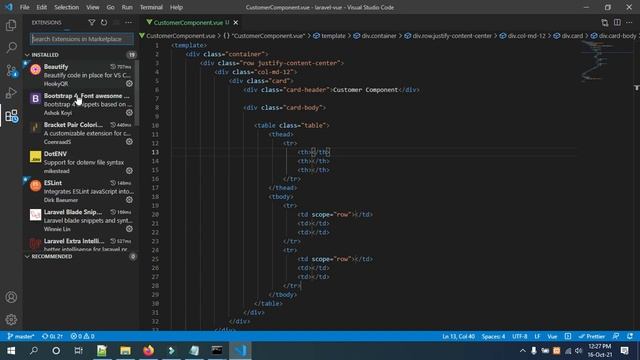Open File Explorer from the taskbar

coord(125,350)
